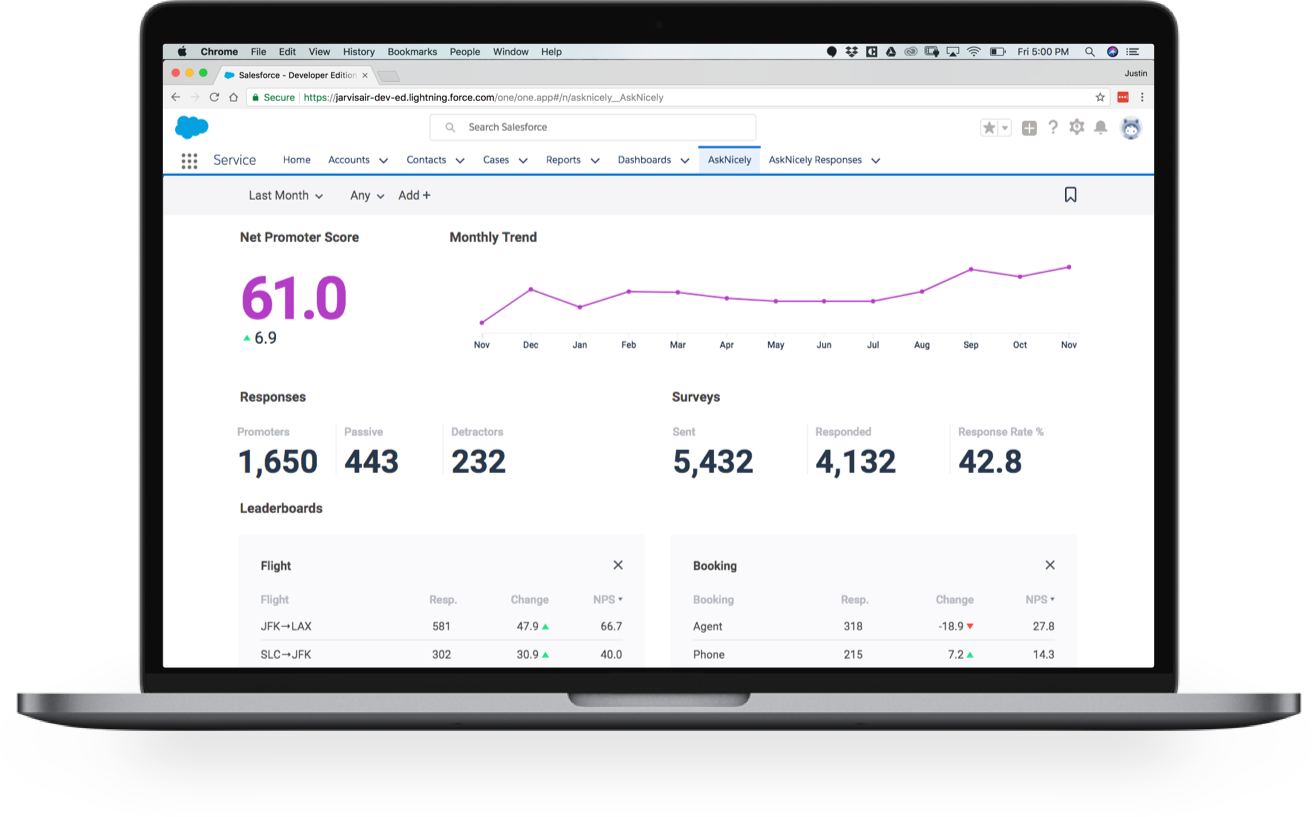The width and height of the screenshot is (1312, 817).
Task: Click Add + to add a filter
Action: pyautogui.click(x=414, y=196)
